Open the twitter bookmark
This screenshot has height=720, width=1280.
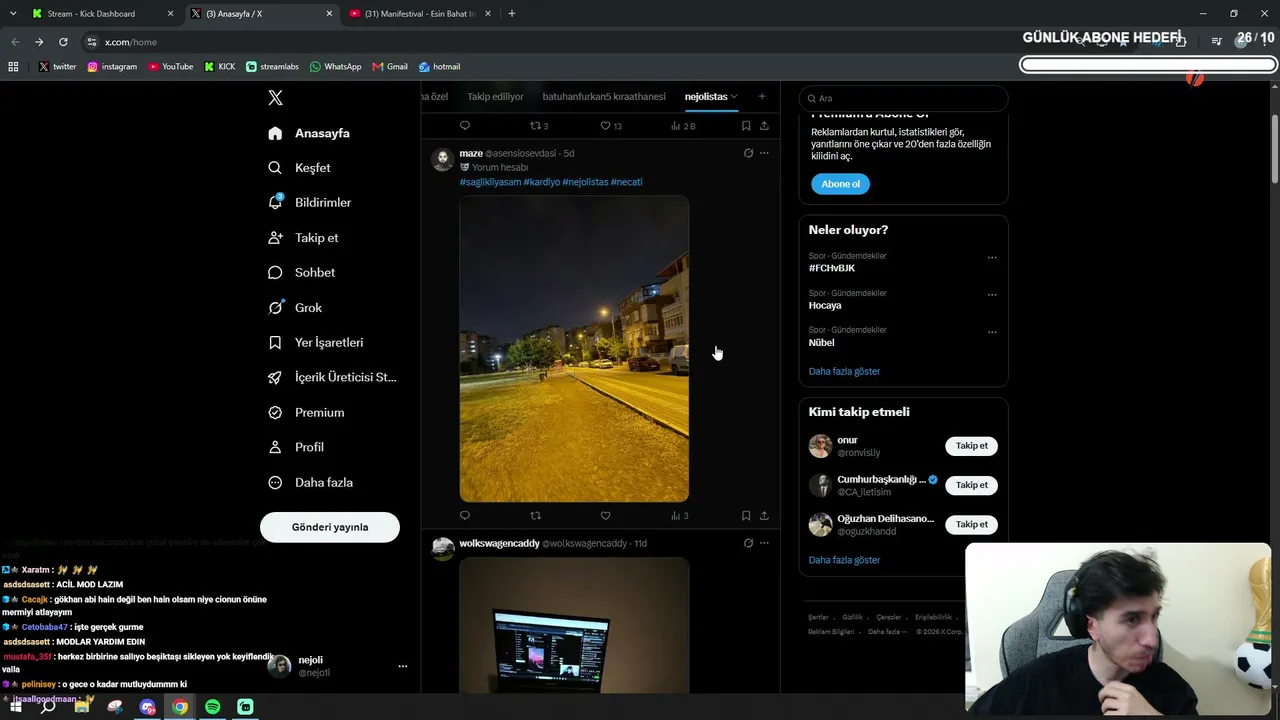coord(58,67)
